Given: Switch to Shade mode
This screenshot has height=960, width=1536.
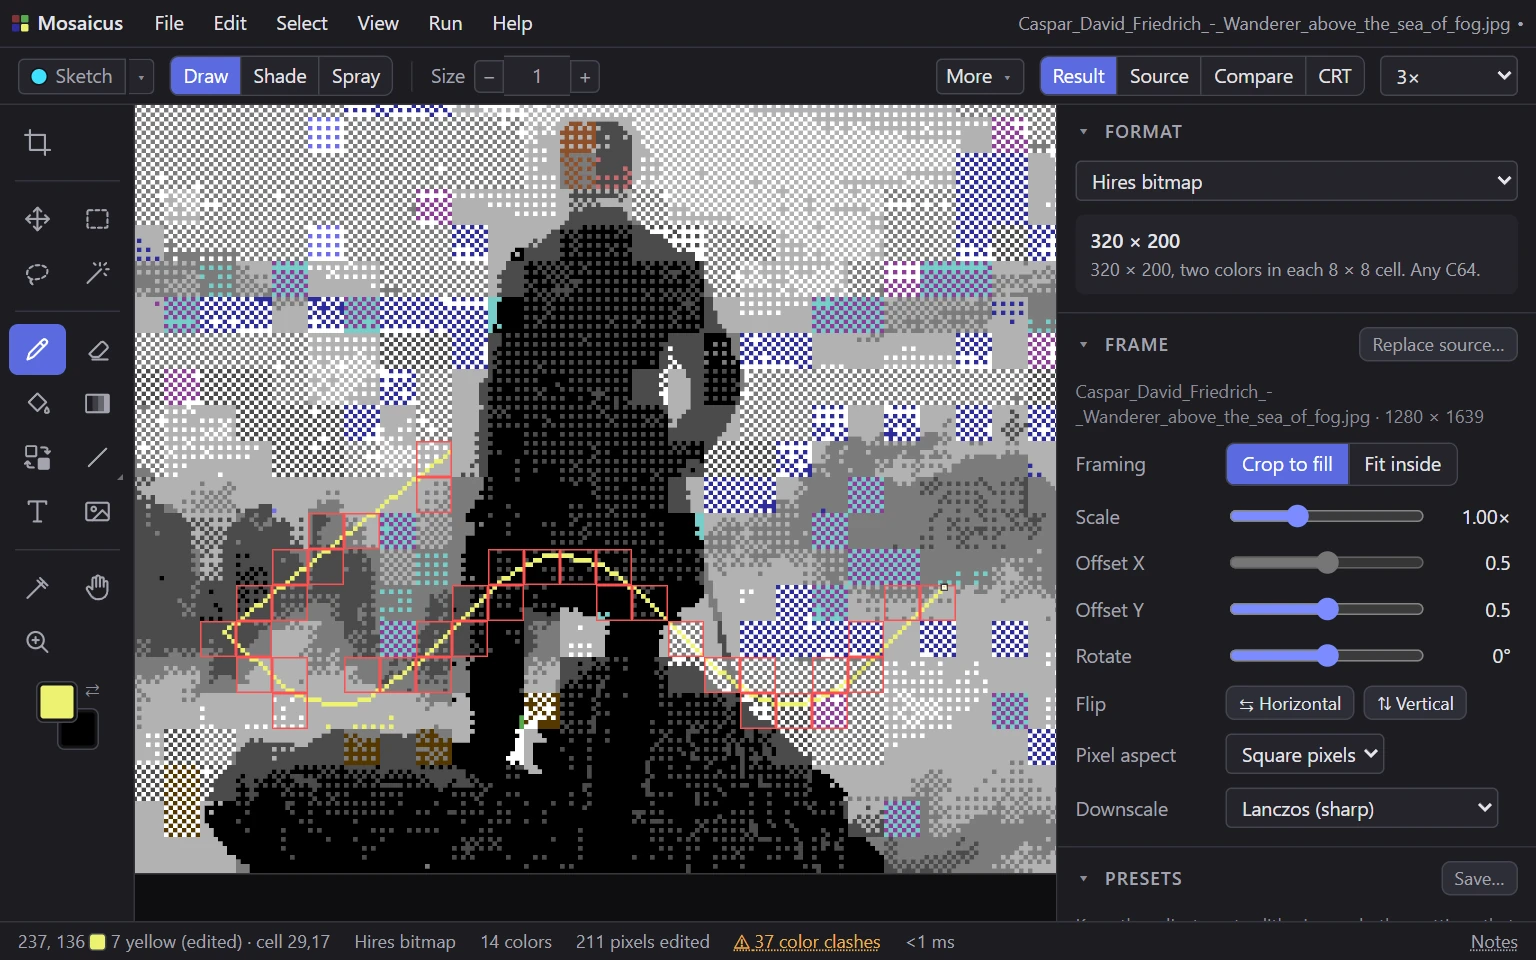Looking at the screenshot, I should click(x=280, y=76).
